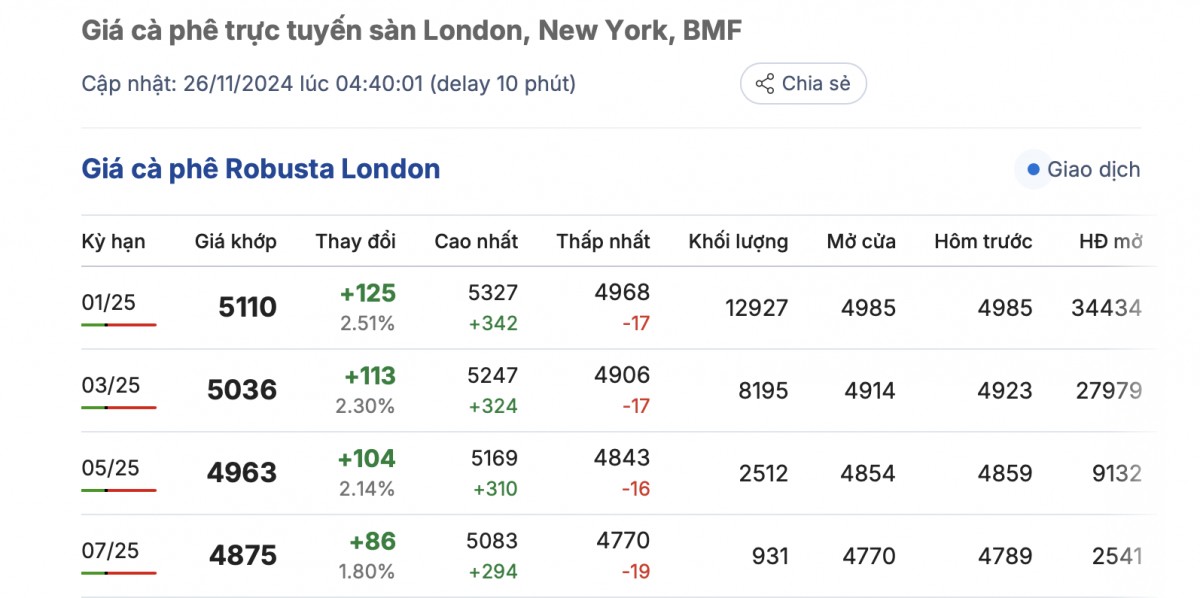The image size is (1200, 598).
Task: Select the Thấp nhất column header
Action: 603,241
